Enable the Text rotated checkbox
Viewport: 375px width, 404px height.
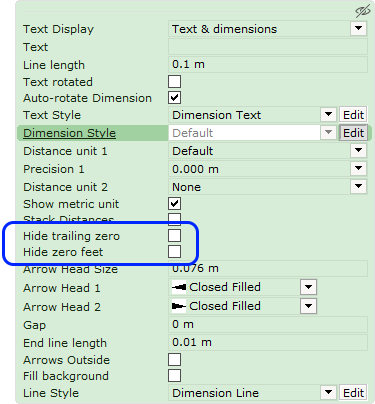pyautogui.click(x=175, y=82)
